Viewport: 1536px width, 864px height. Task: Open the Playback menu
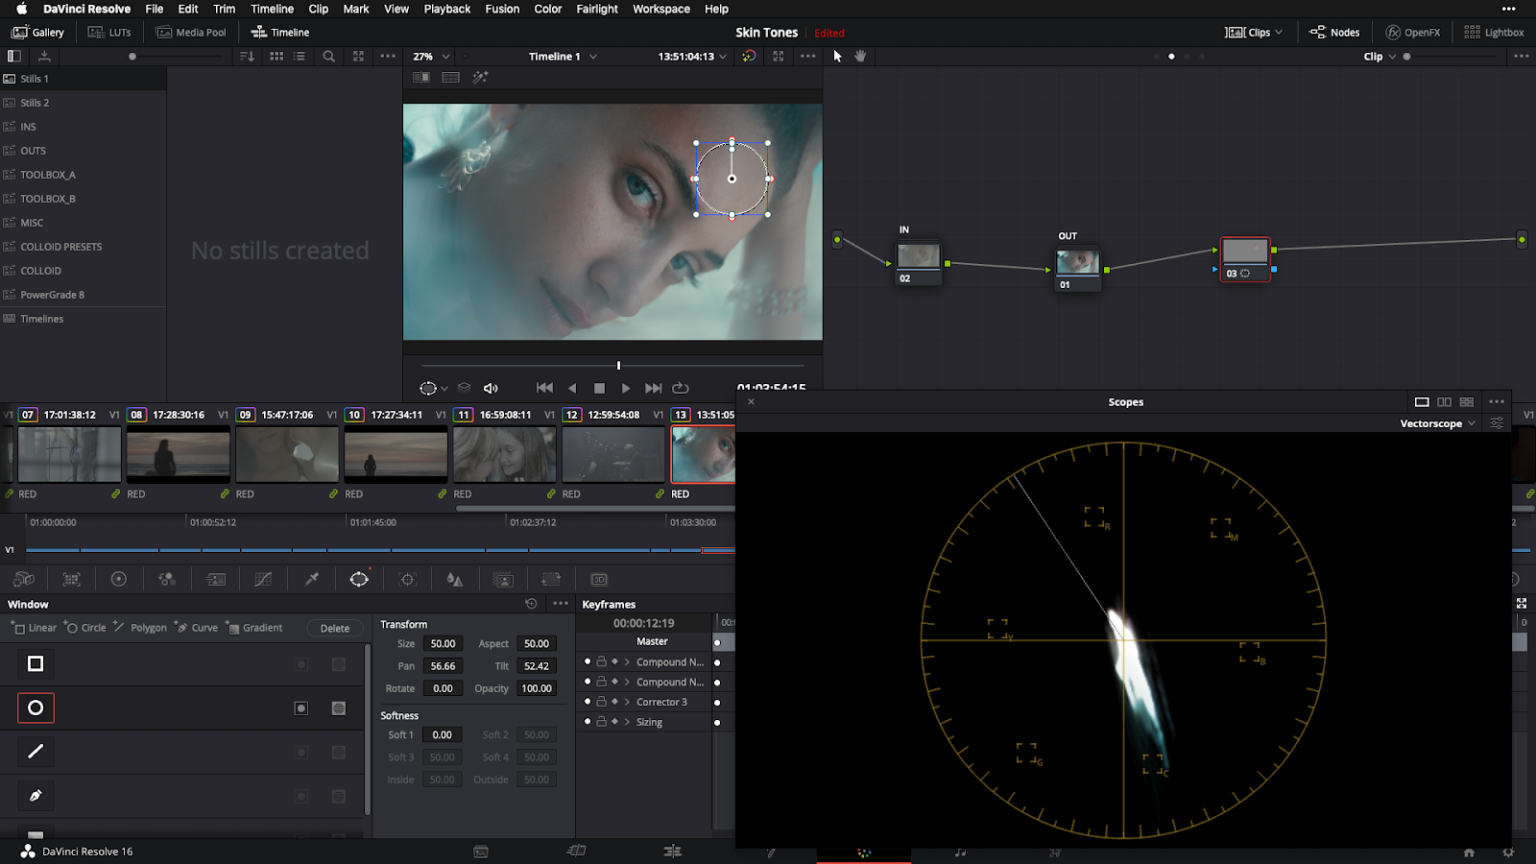pos(447,9)
